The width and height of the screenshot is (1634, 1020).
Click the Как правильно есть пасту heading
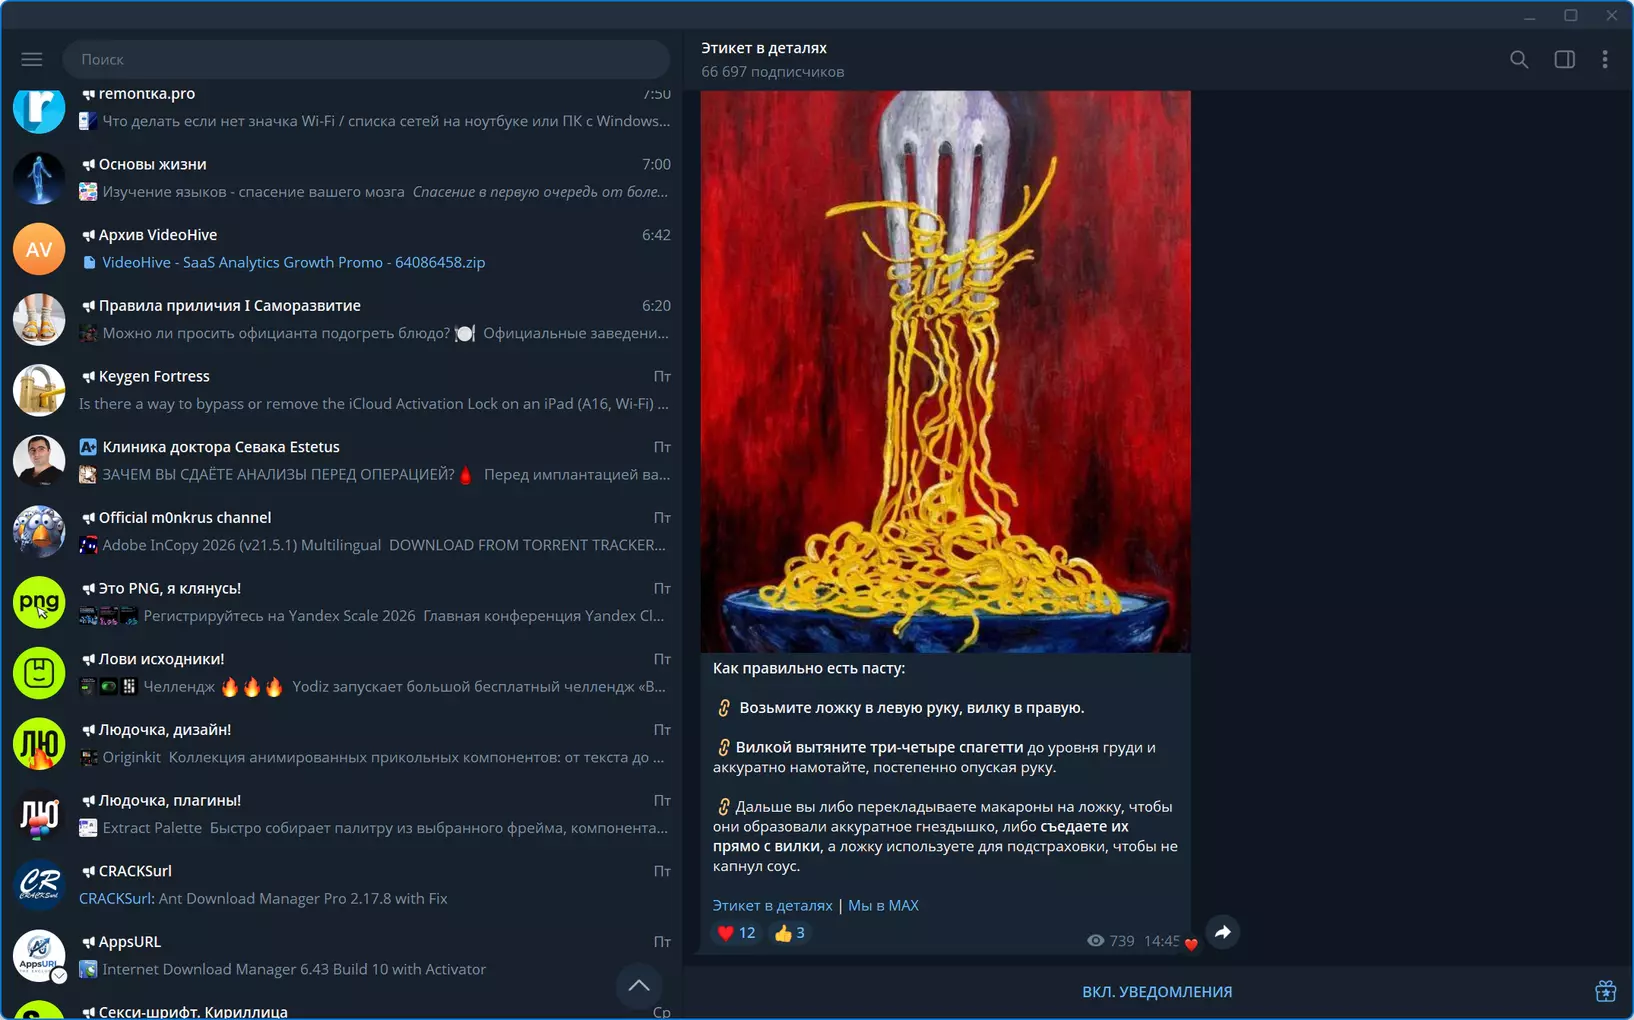pos(809,668)
